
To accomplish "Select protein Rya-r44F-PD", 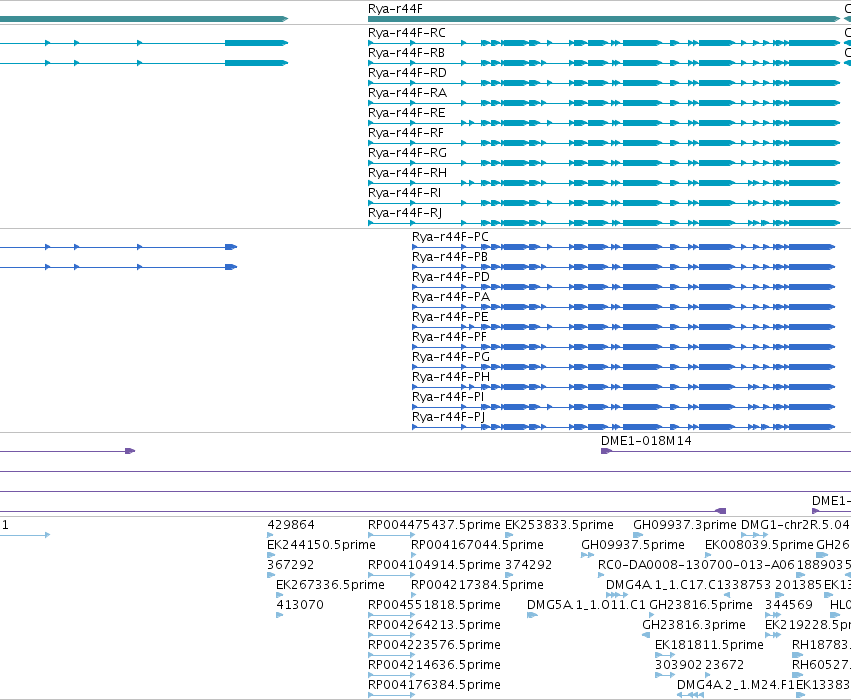I will click(450, 278).
